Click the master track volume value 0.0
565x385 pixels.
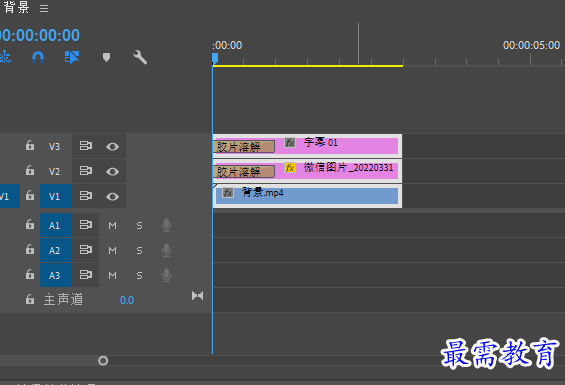click(x=126, y=300)
